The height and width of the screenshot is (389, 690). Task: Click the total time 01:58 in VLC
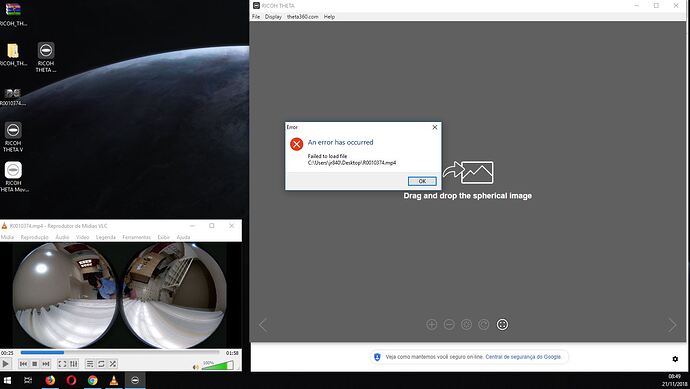232,353
